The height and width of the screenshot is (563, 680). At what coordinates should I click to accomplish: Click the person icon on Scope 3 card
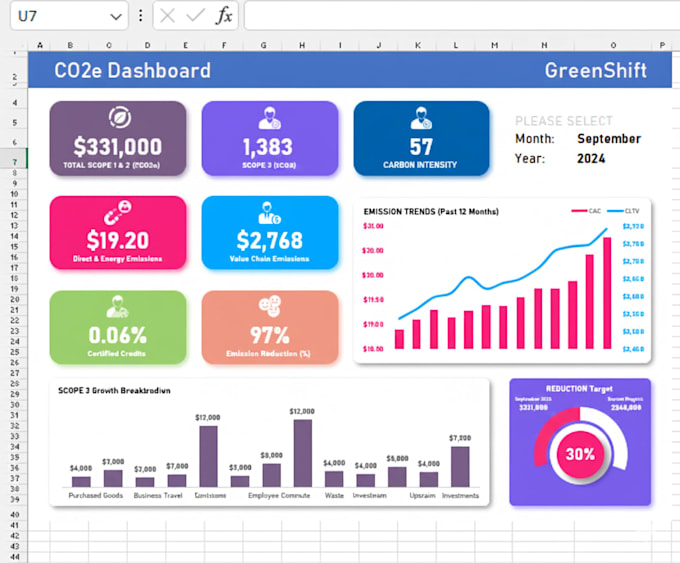tap(270, 118)
